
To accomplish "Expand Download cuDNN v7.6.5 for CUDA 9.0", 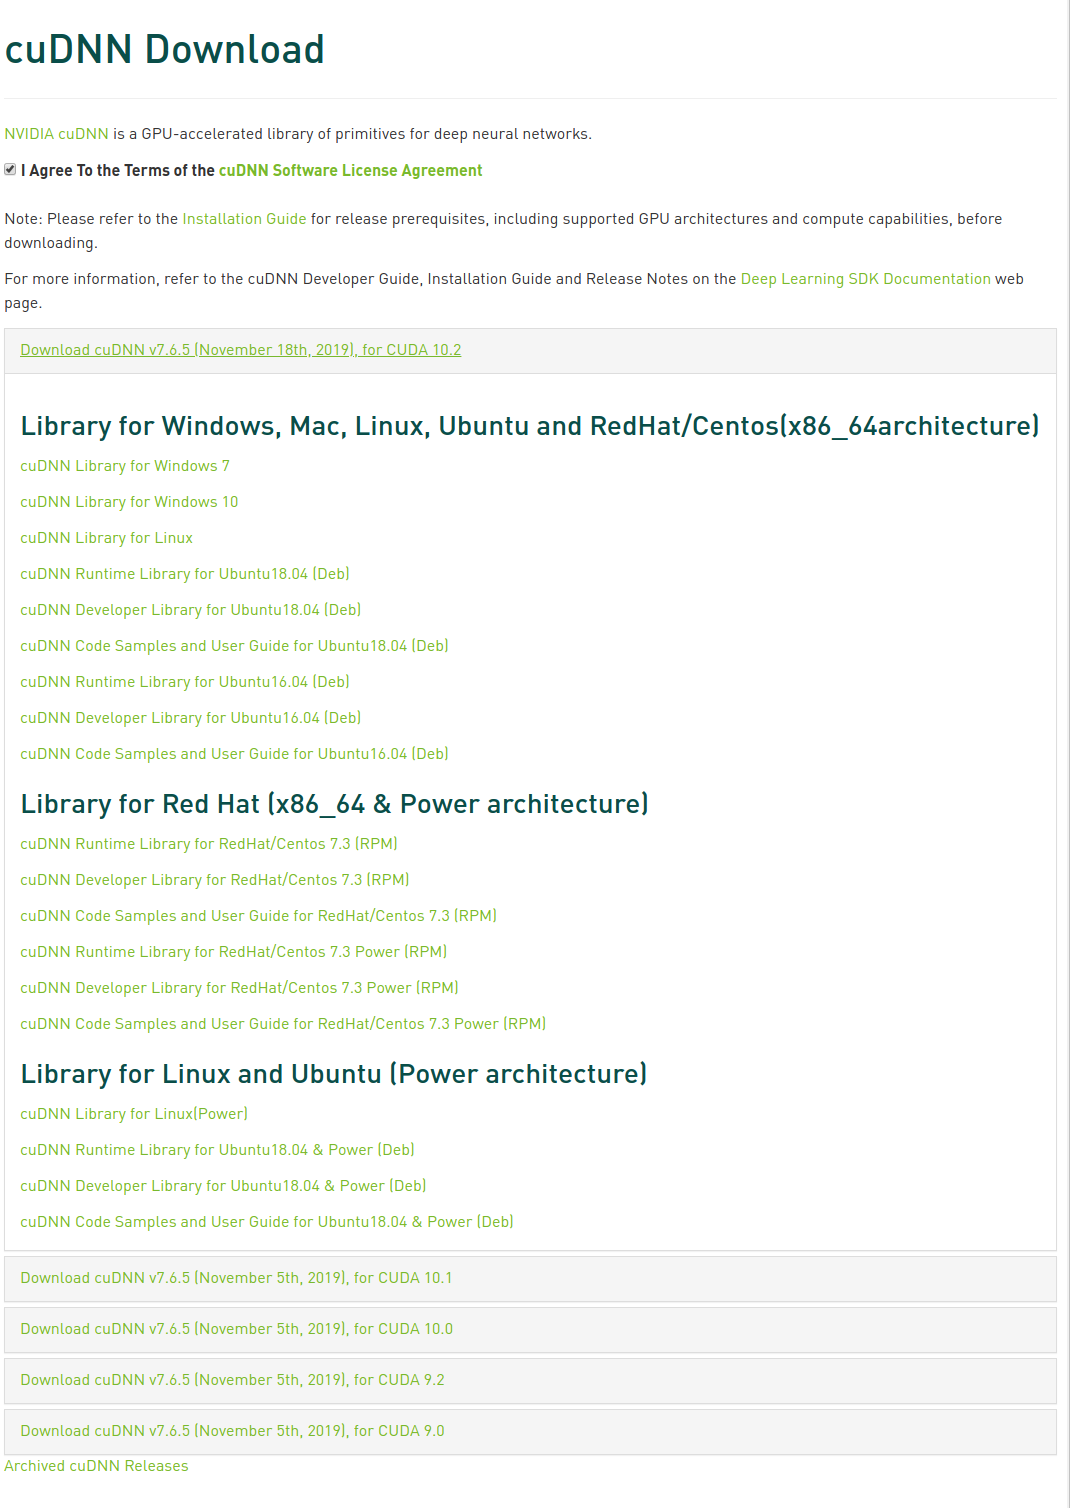I will click(232, 1431).
